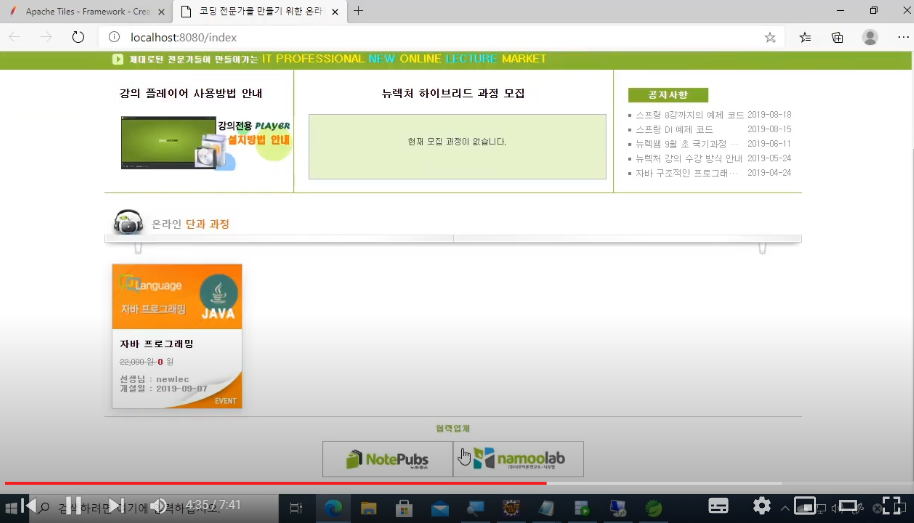Open notice 뉴렉쌤 9월 초 국기과정

686,144
